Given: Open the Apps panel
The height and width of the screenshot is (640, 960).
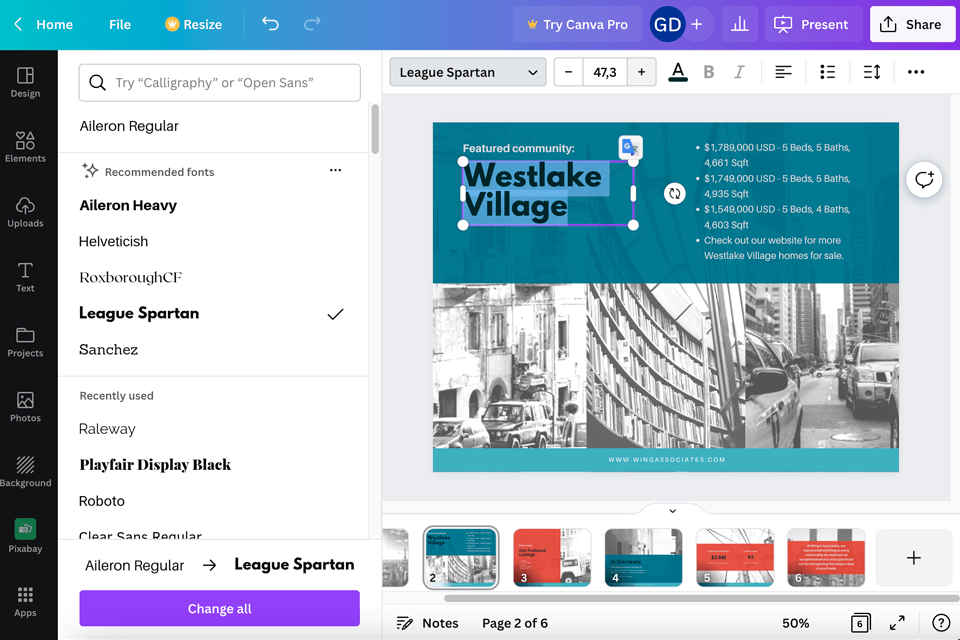Looking at the screenshot, I should pyautogui.click(x=25, y=601).
